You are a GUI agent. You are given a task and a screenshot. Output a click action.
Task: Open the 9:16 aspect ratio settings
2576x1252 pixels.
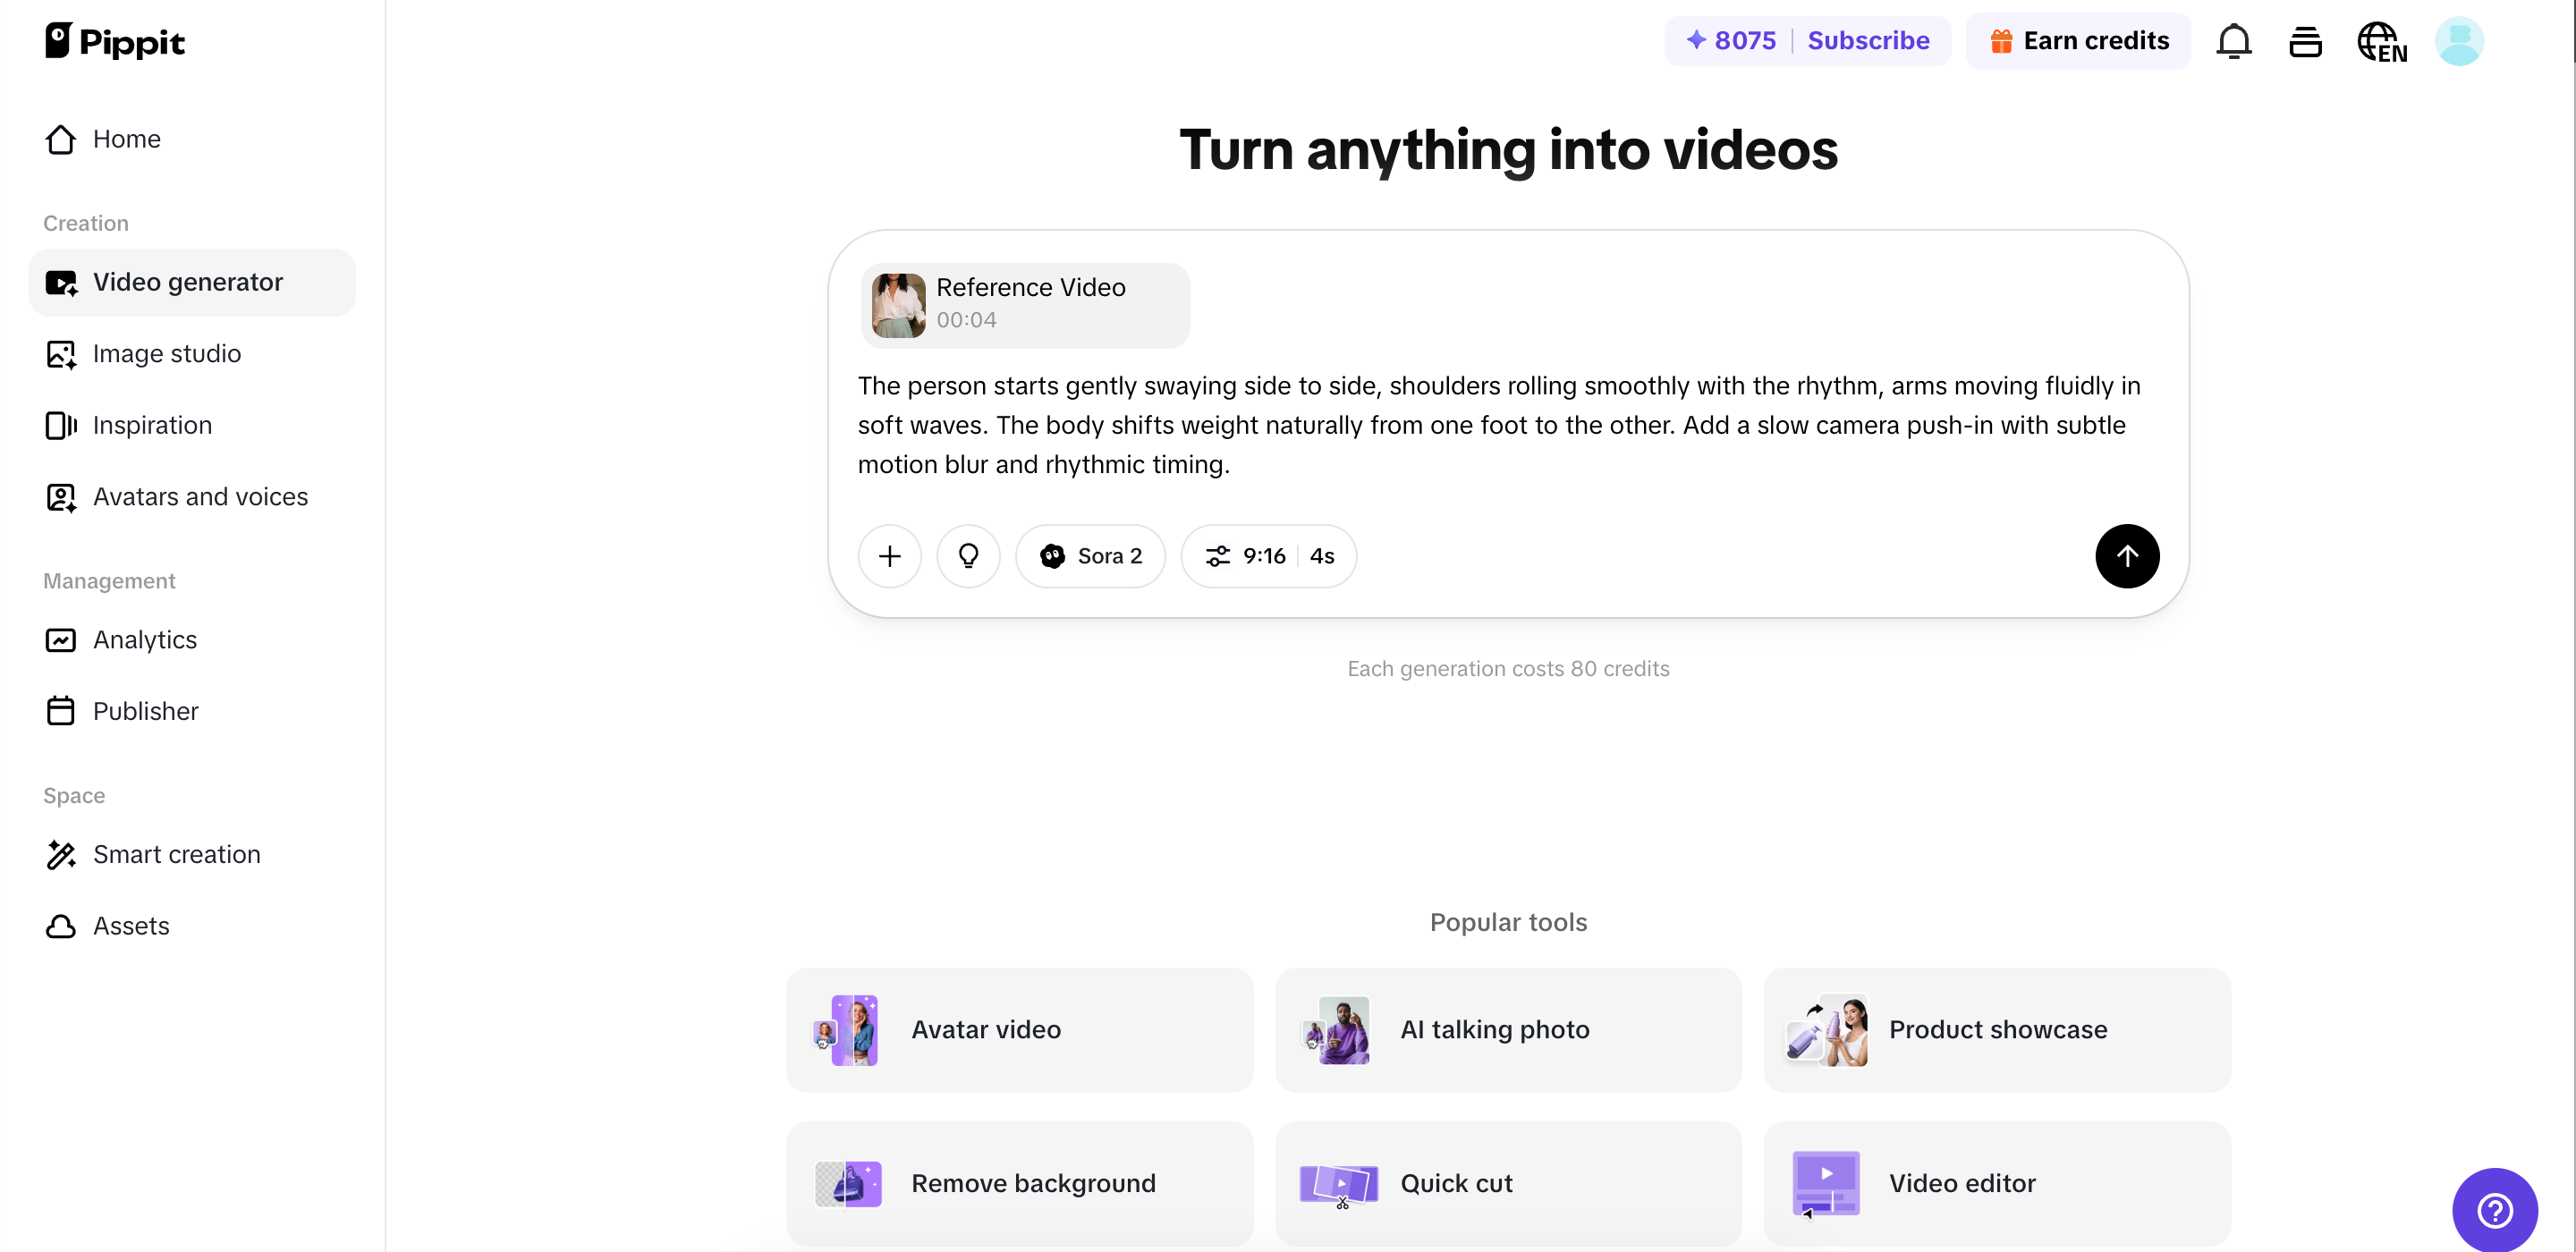[x=1268, y=556]
